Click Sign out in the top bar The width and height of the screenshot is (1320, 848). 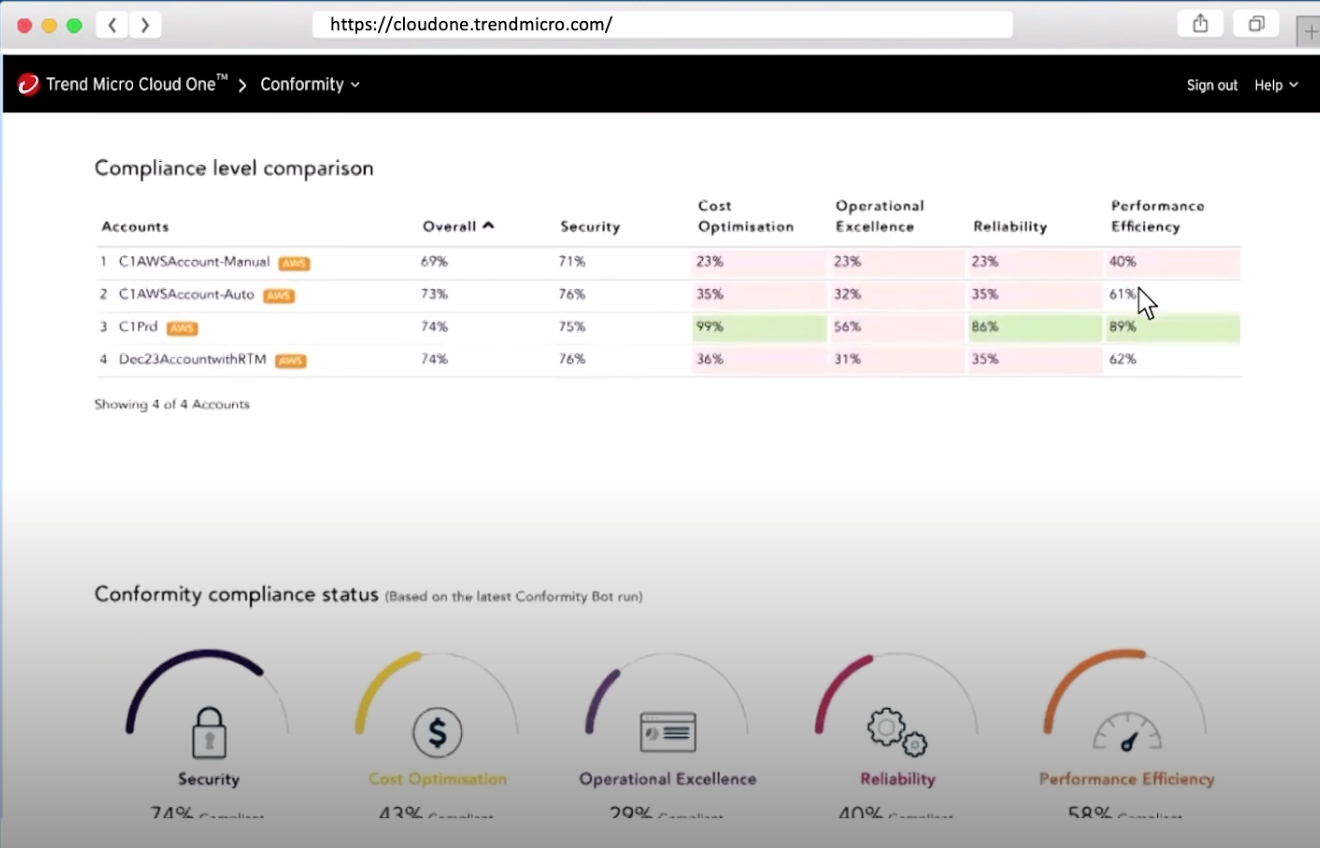(x=1211, y=85)
